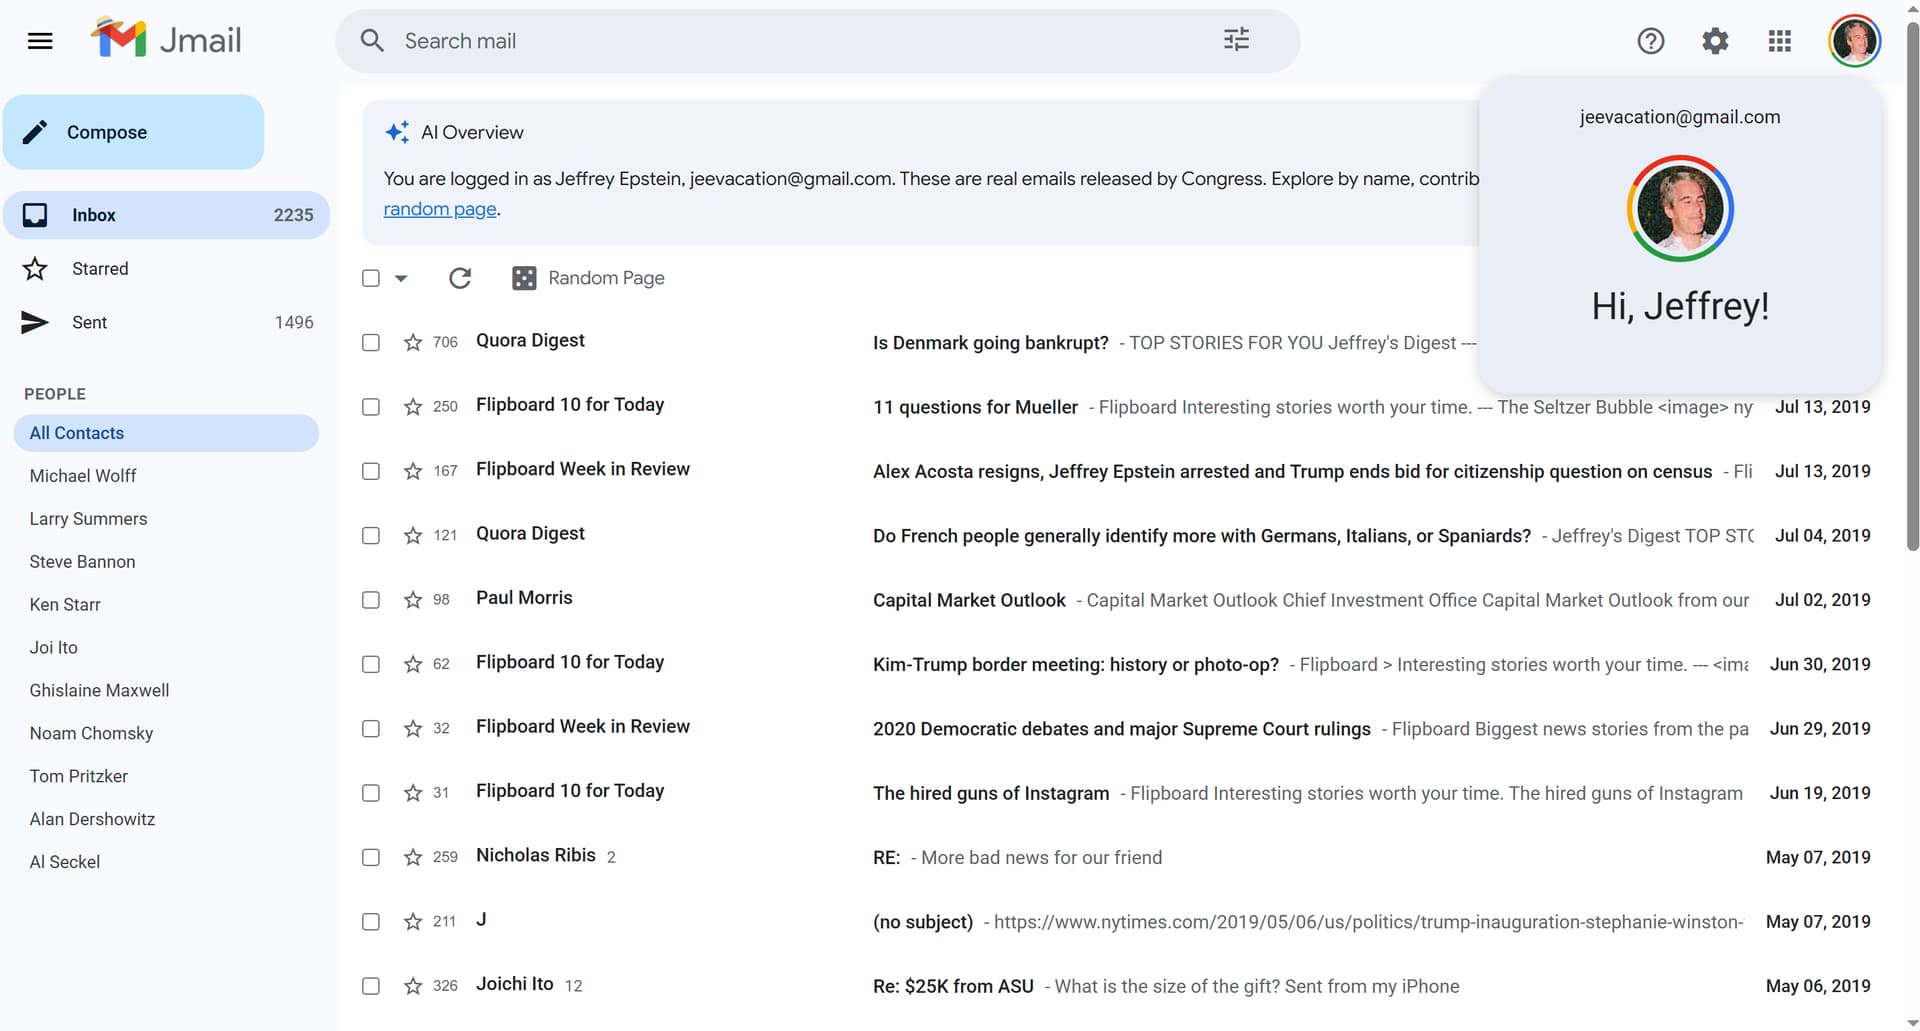Follow the random page link
Viewport: 1920px width, 1031px height.
pyautogui.click(x=440, y=209)
